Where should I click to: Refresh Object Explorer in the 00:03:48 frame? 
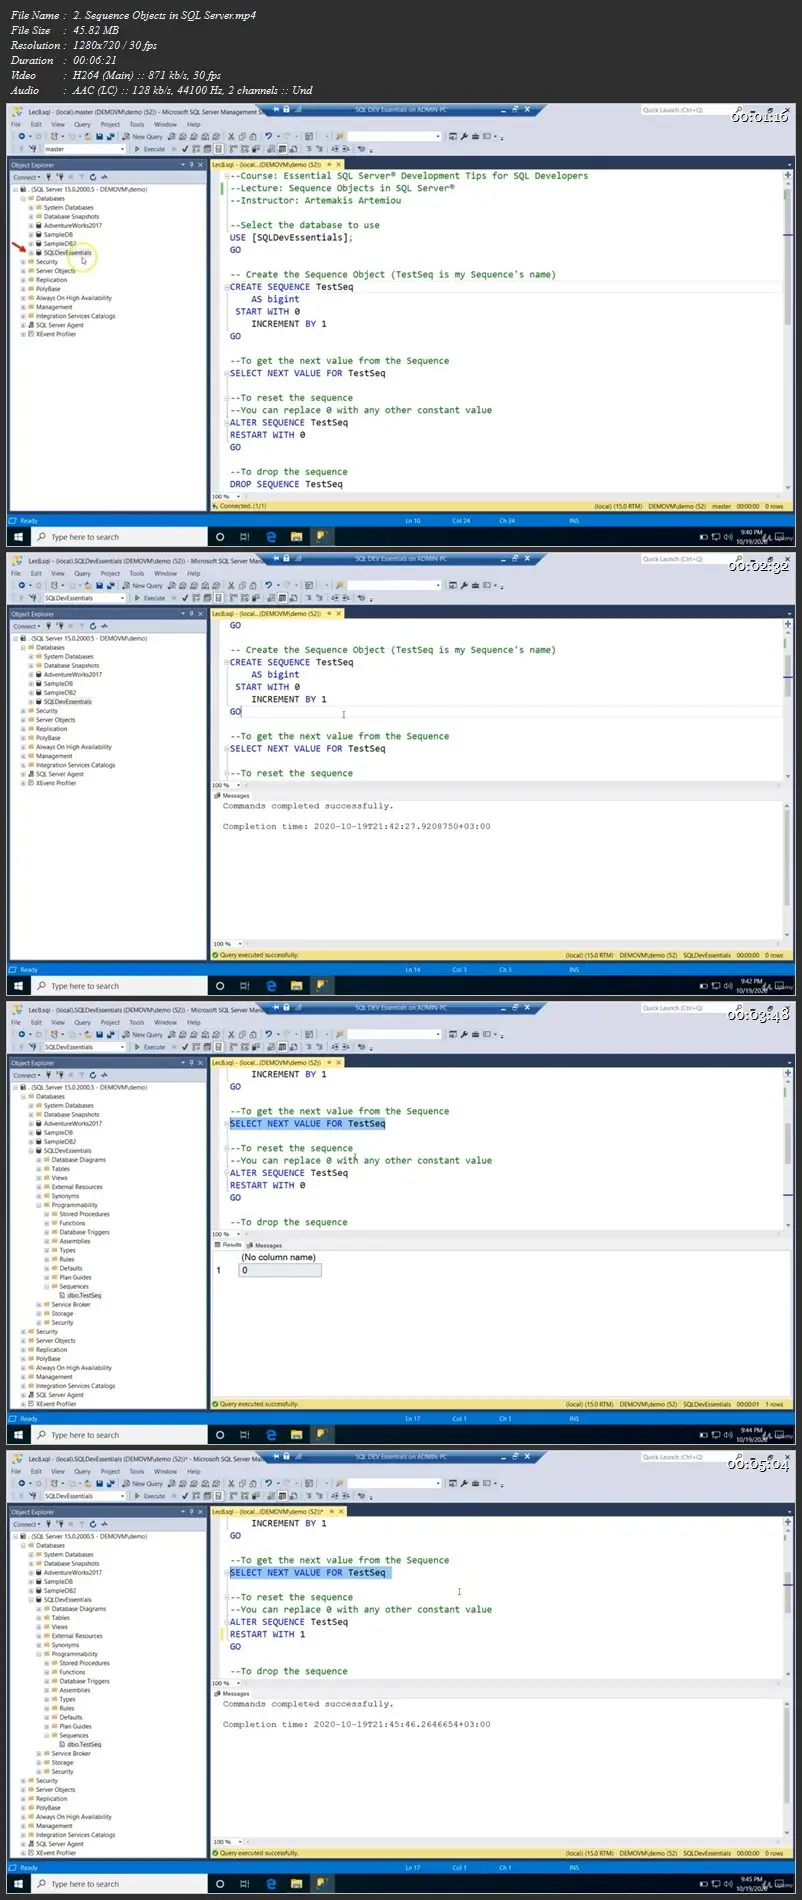point(93,1075)
